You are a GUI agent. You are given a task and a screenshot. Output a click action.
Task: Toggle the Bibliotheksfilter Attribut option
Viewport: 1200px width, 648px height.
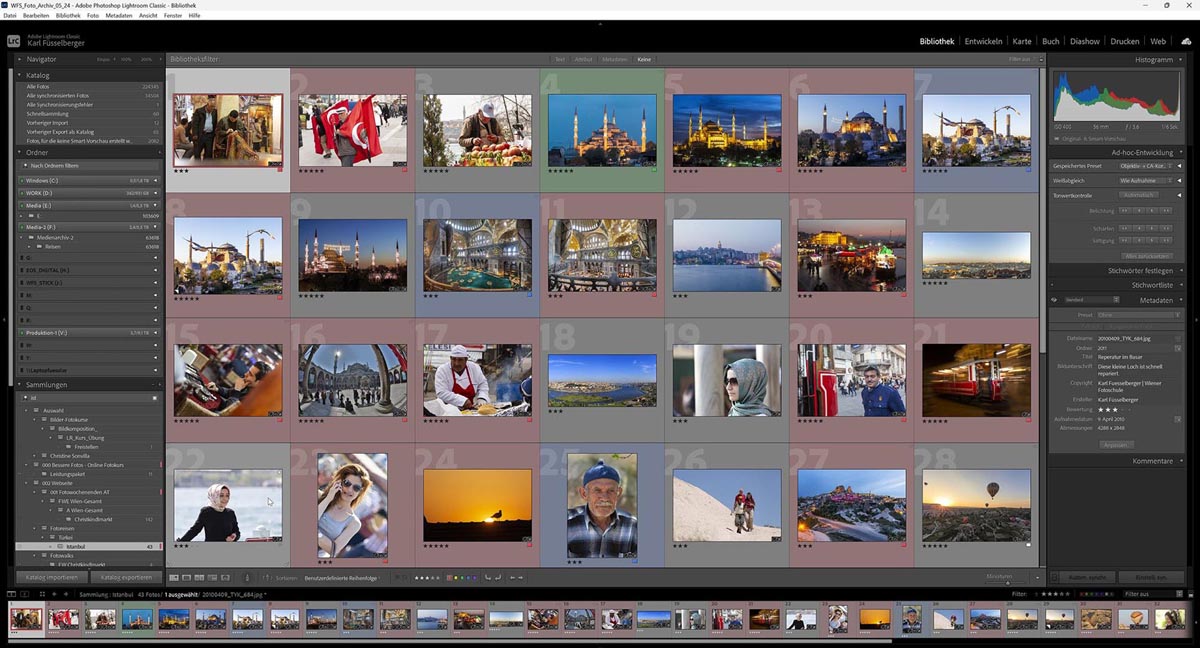click(583, 59)
